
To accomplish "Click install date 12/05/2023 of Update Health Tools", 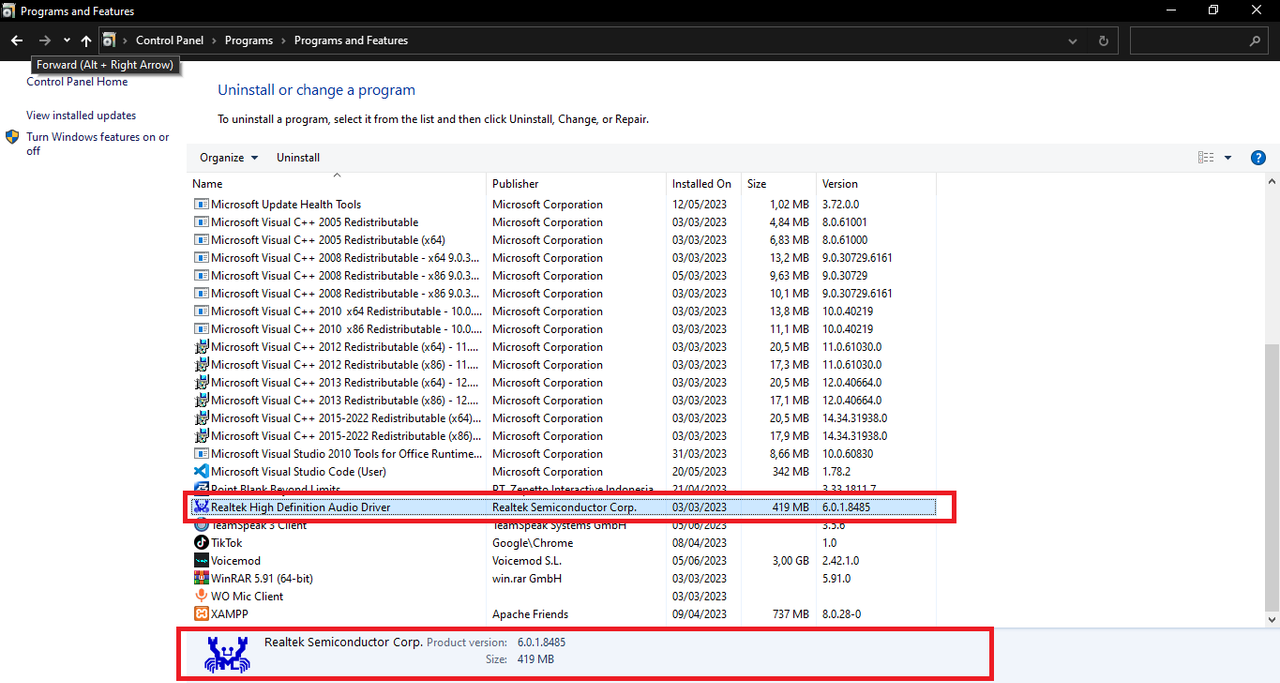I will click(699, 205).
